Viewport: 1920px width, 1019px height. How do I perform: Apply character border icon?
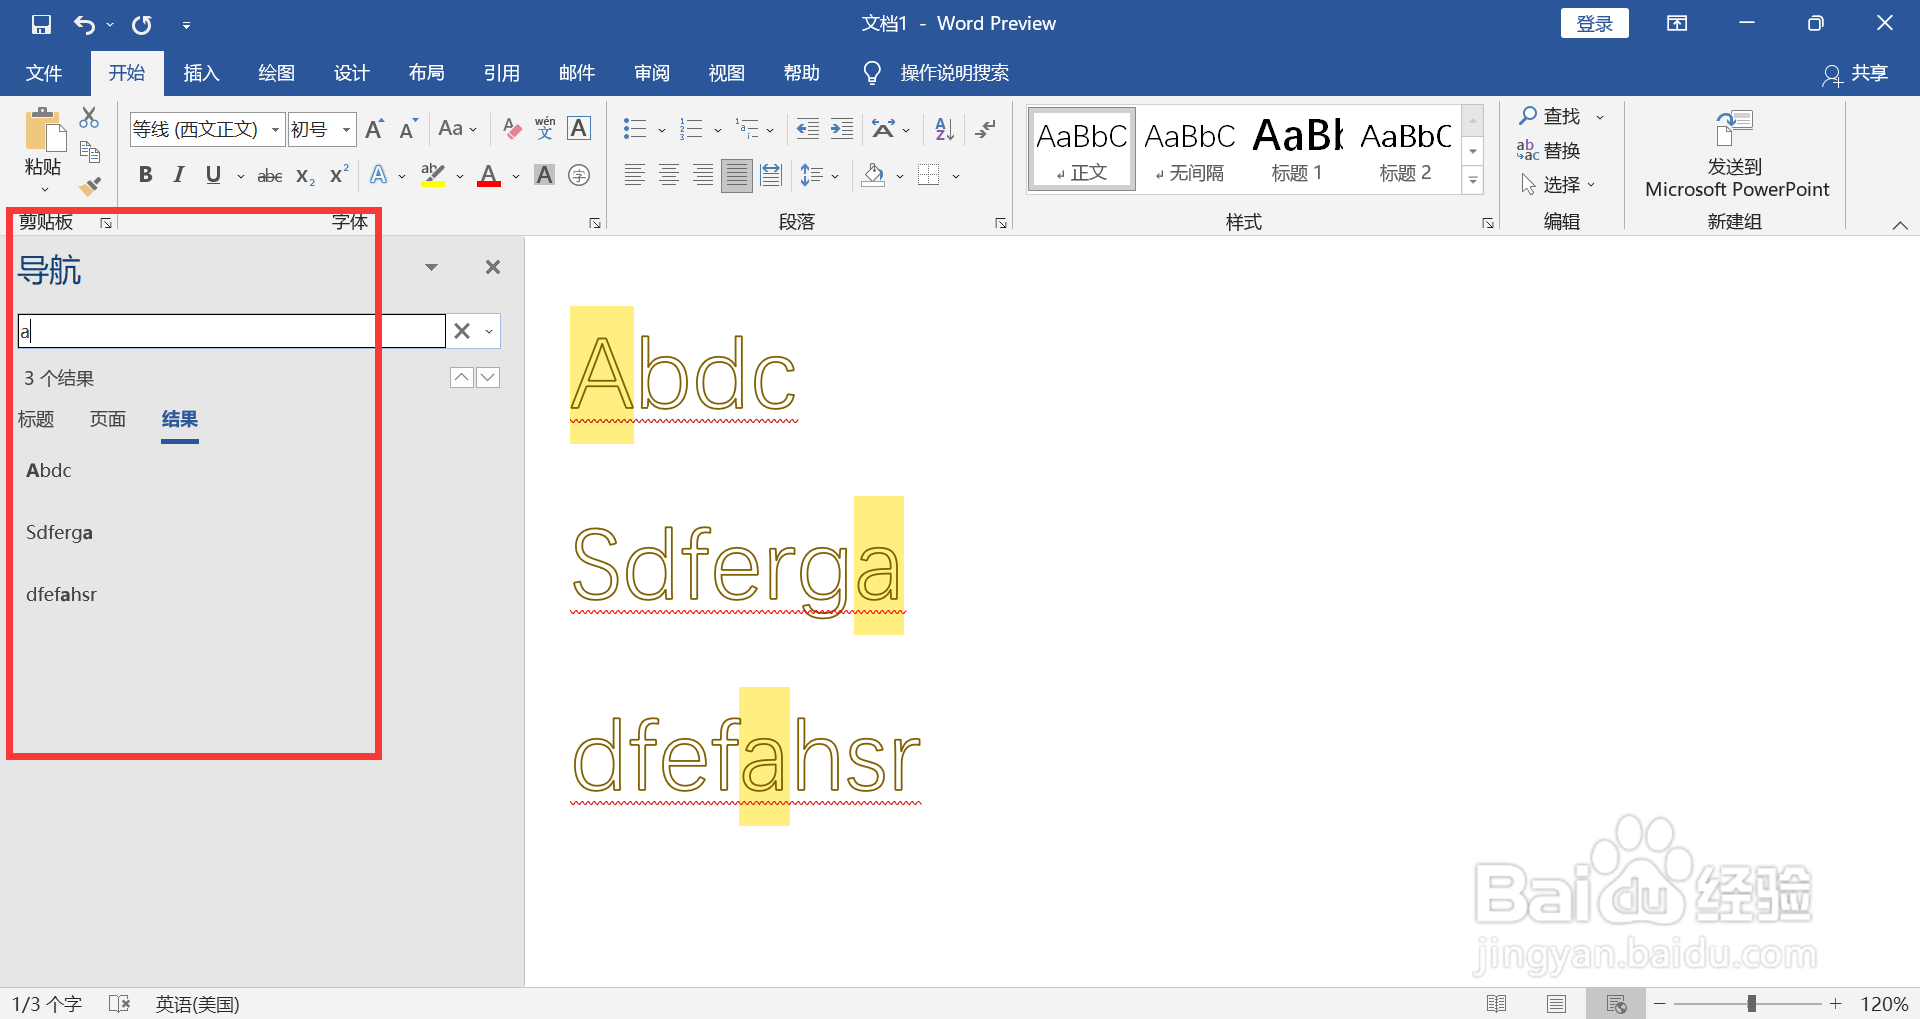point(579,129)
